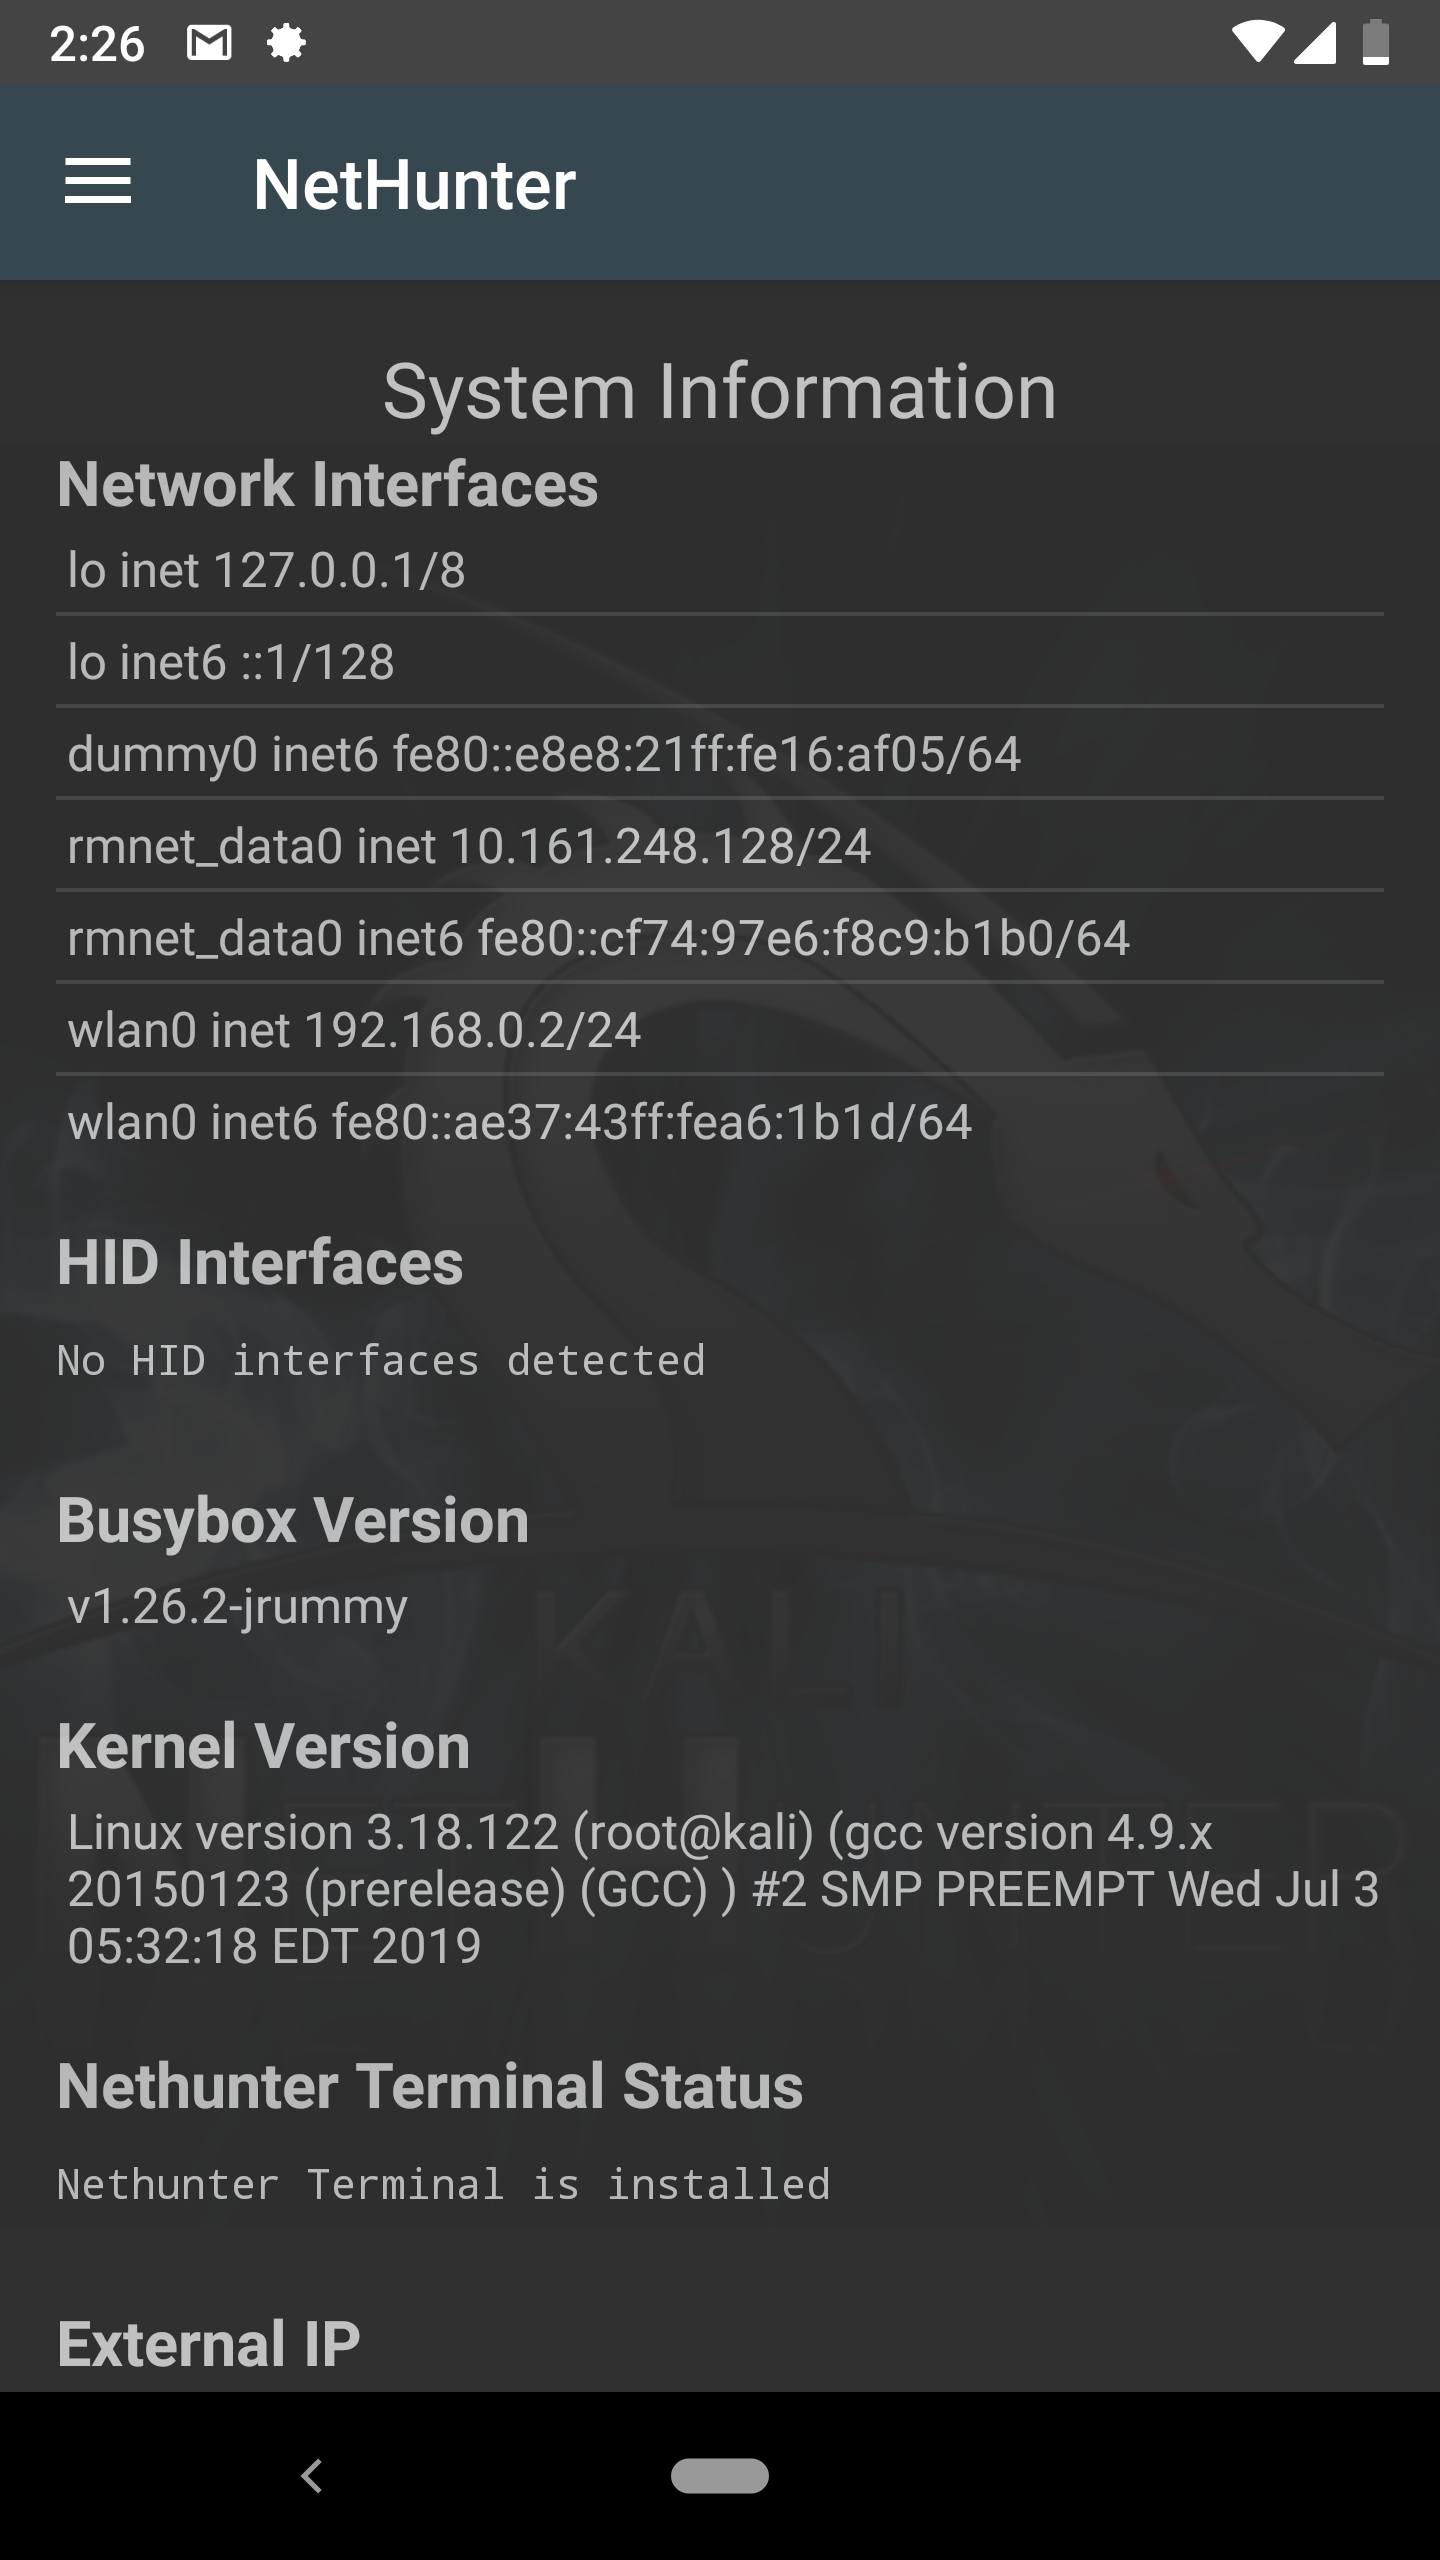Screen dimensions: 1440x2560
Task: Tap the NetHunter app title
Action: pos(414,185)
